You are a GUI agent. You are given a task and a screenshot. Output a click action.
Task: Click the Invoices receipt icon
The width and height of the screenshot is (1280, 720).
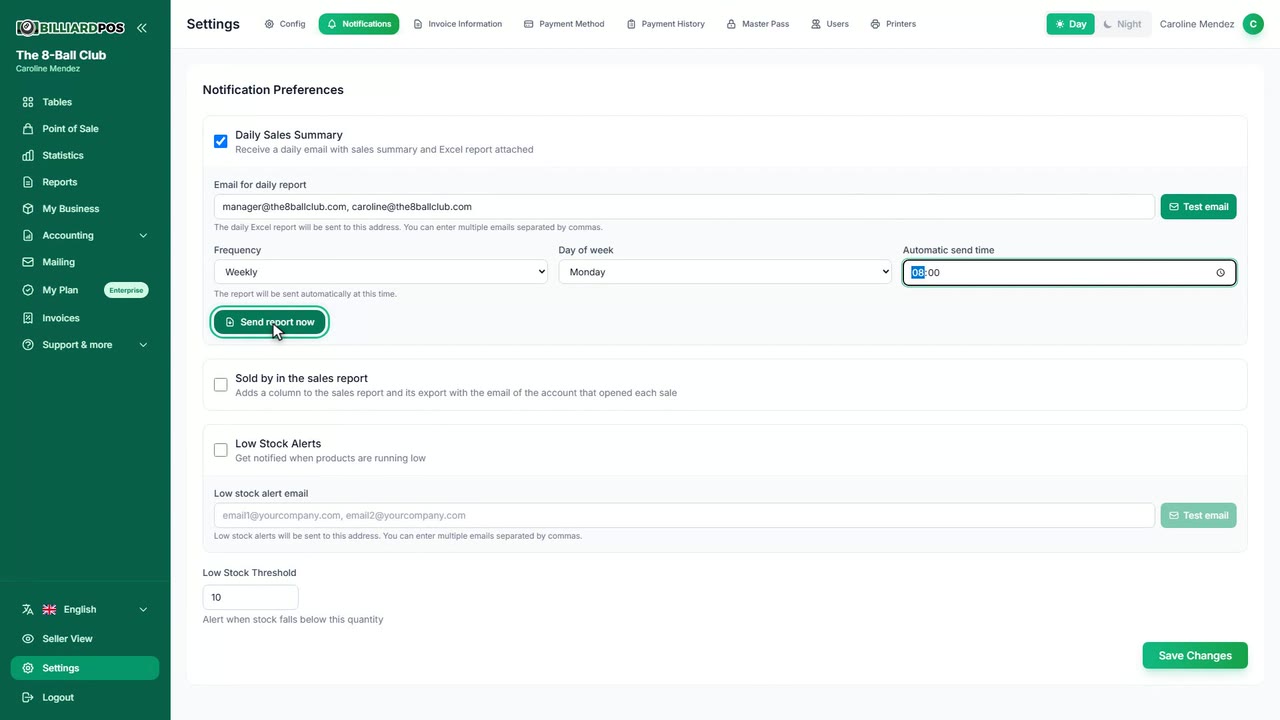coord(28,318)
